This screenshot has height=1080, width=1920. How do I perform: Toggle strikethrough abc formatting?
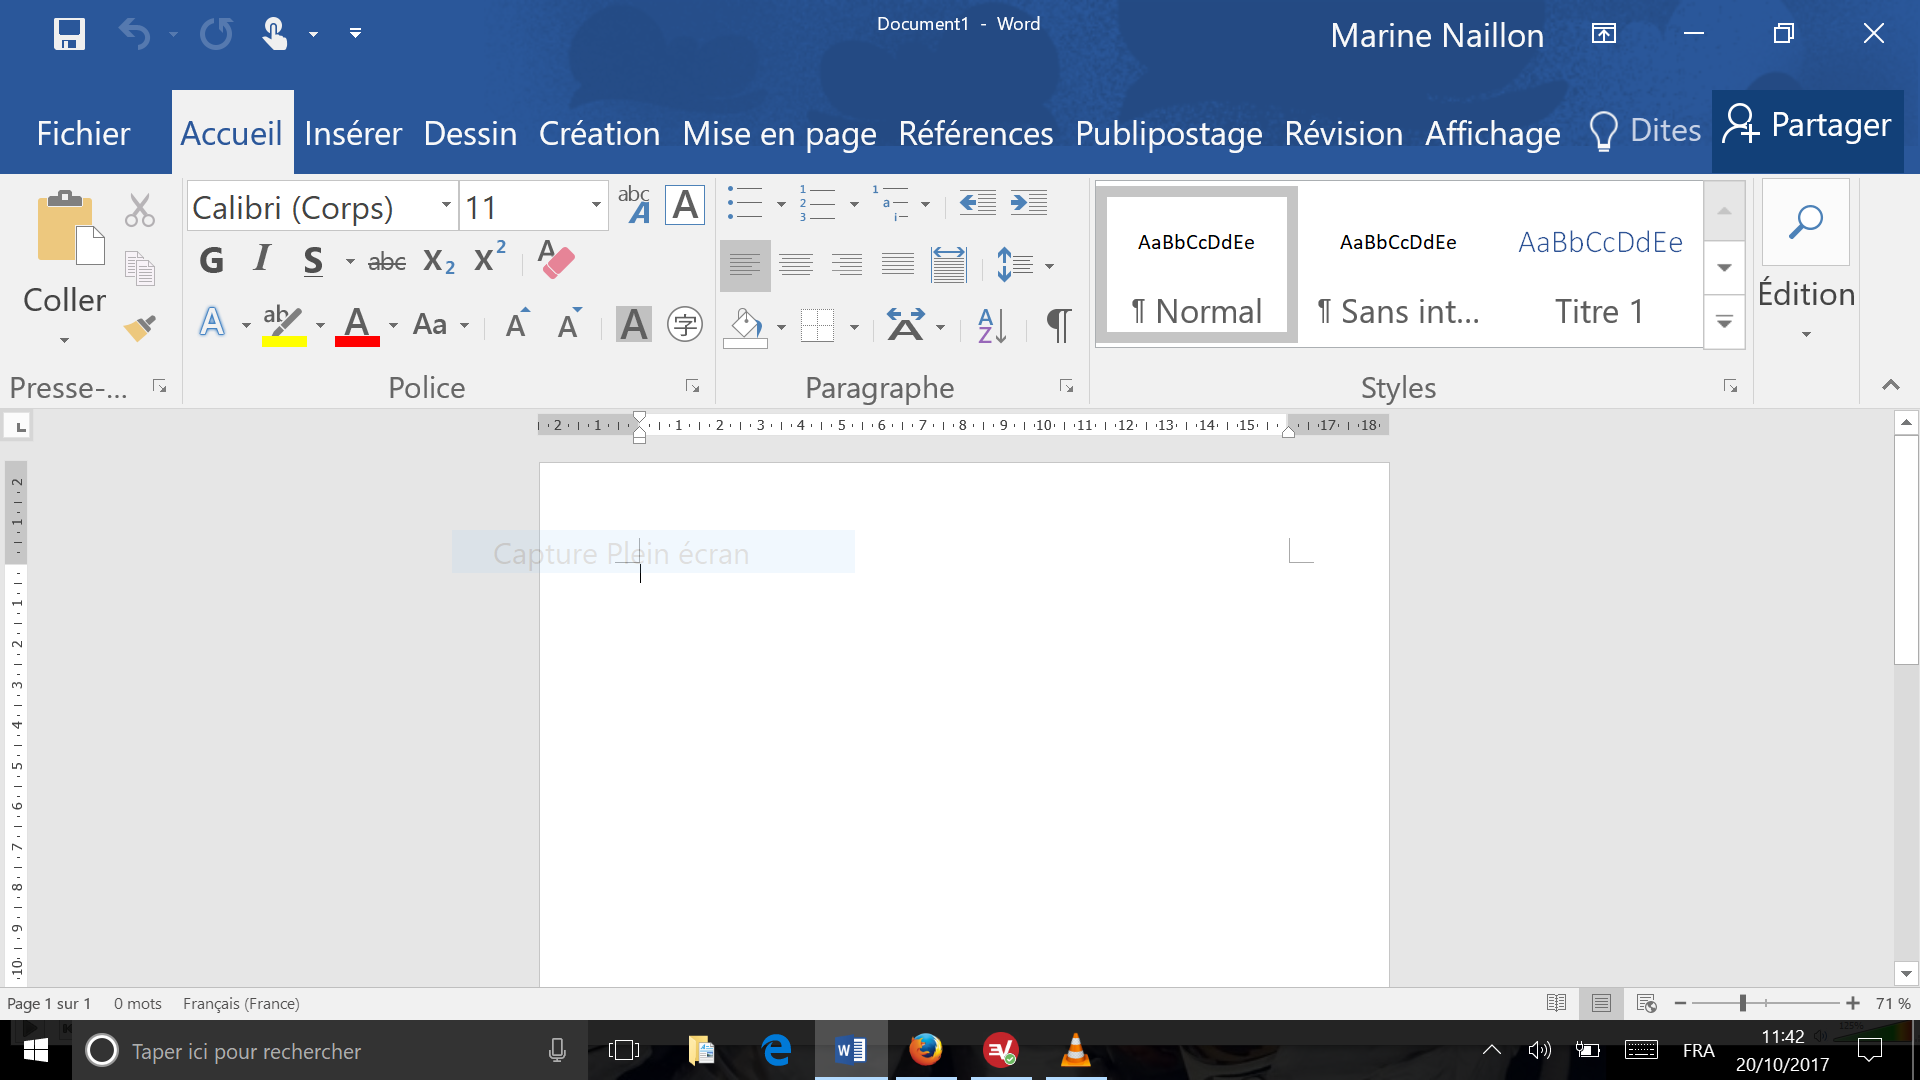pos(387,262)
